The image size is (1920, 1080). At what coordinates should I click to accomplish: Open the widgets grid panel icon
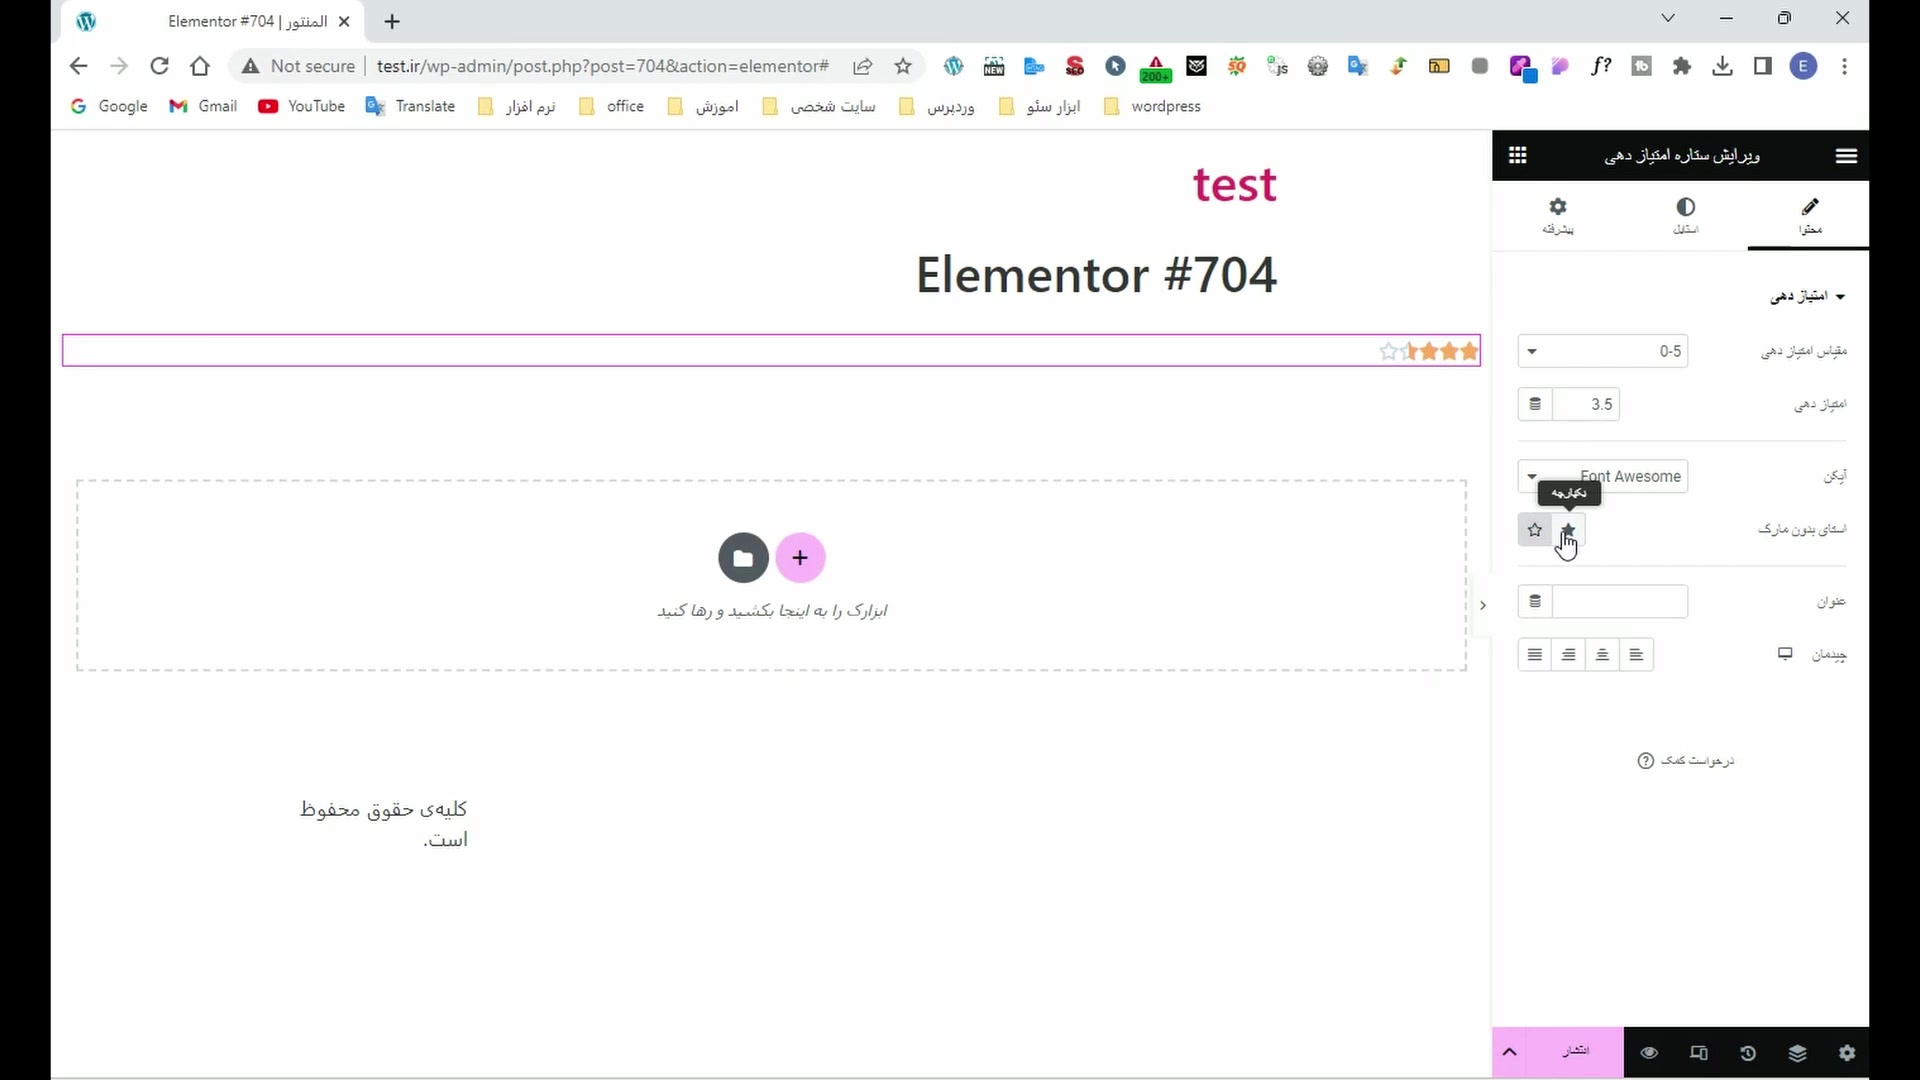pos(1517,155)
